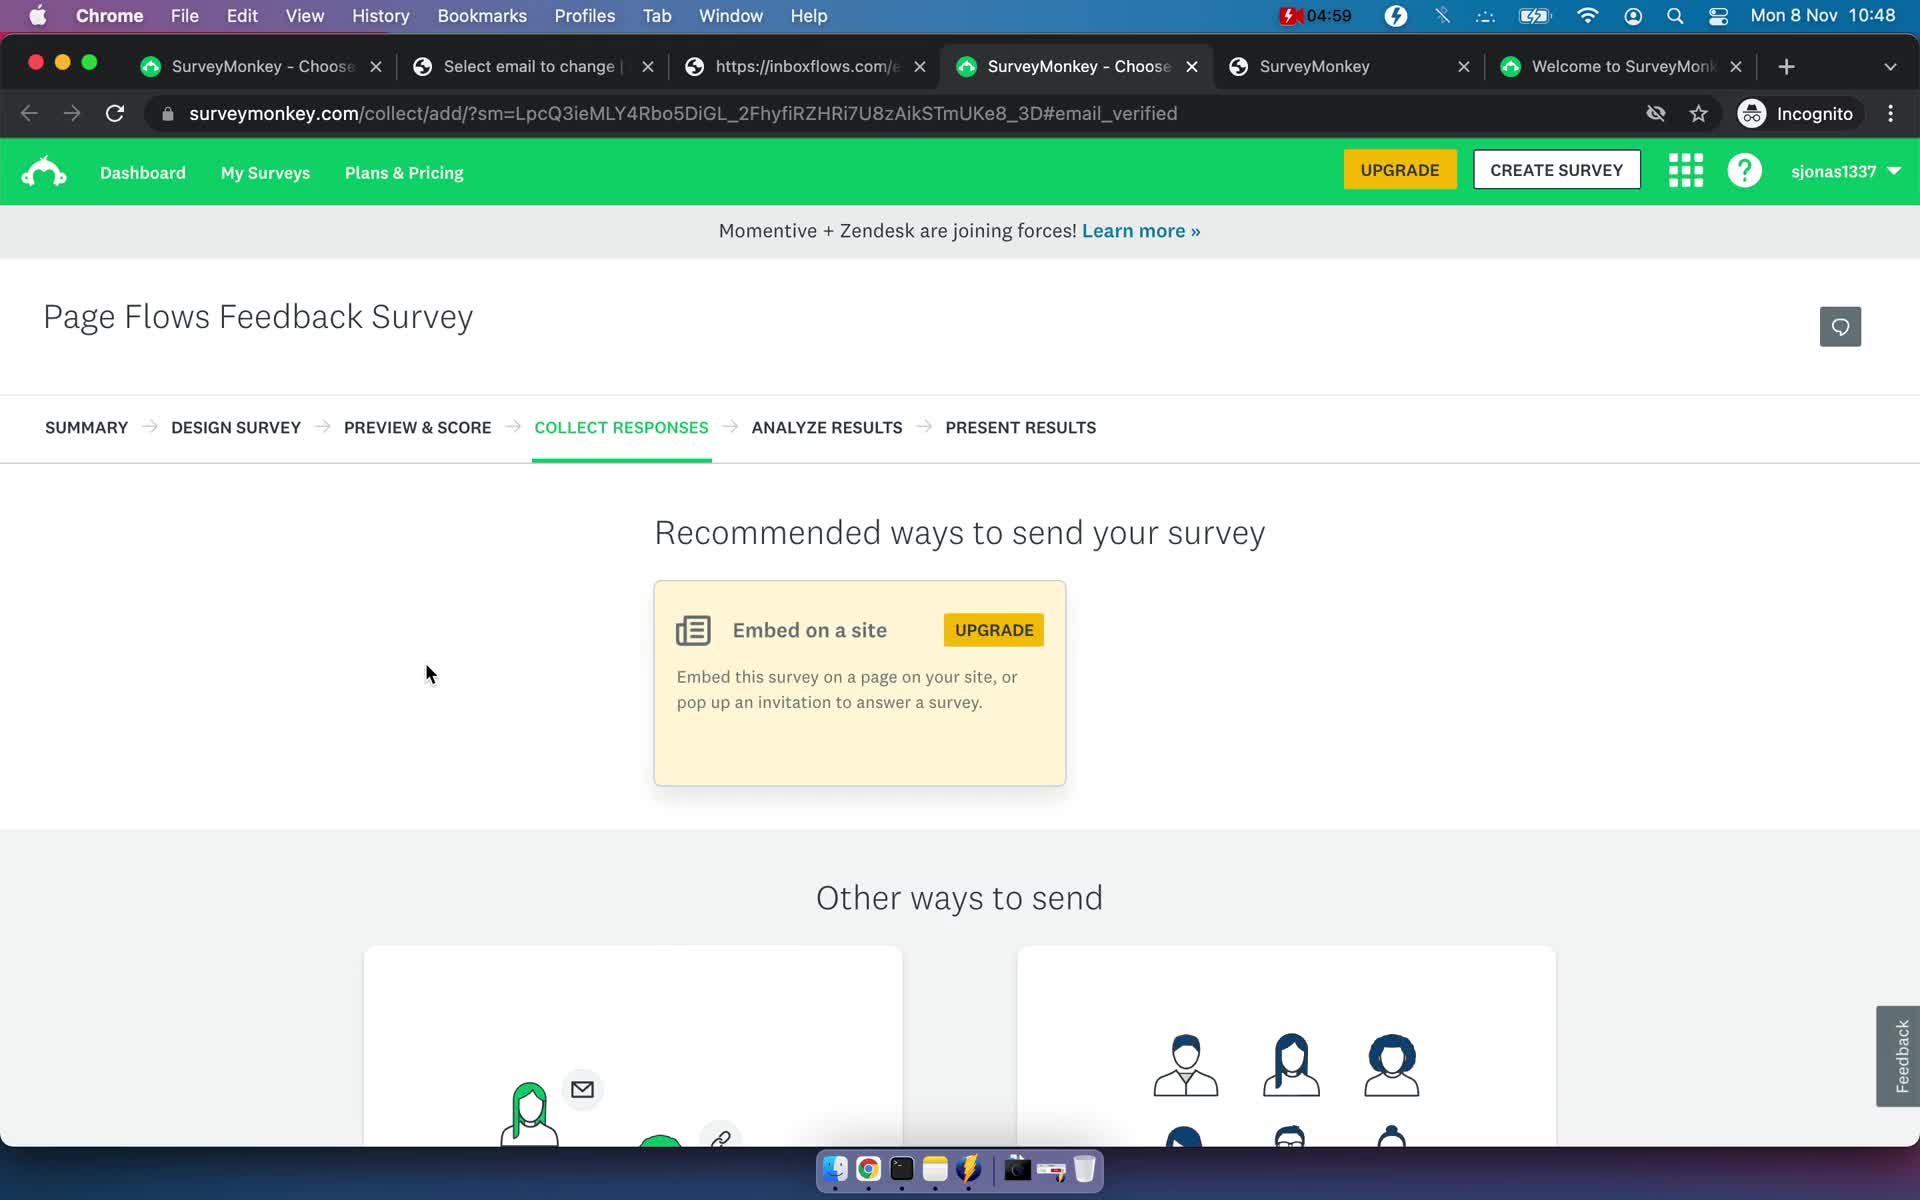The height and width of the screenshot is (1200, 1920).
Task: Click the help question mark icon
Action: tap(1744, 170)
